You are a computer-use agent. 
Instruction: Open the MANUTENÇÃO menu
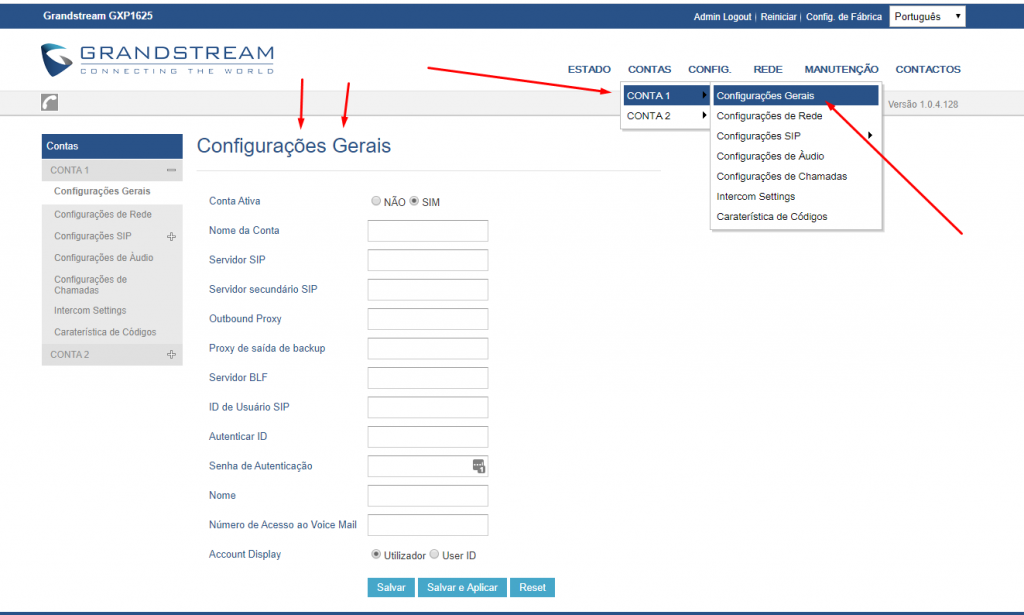[x=841, y=69]
